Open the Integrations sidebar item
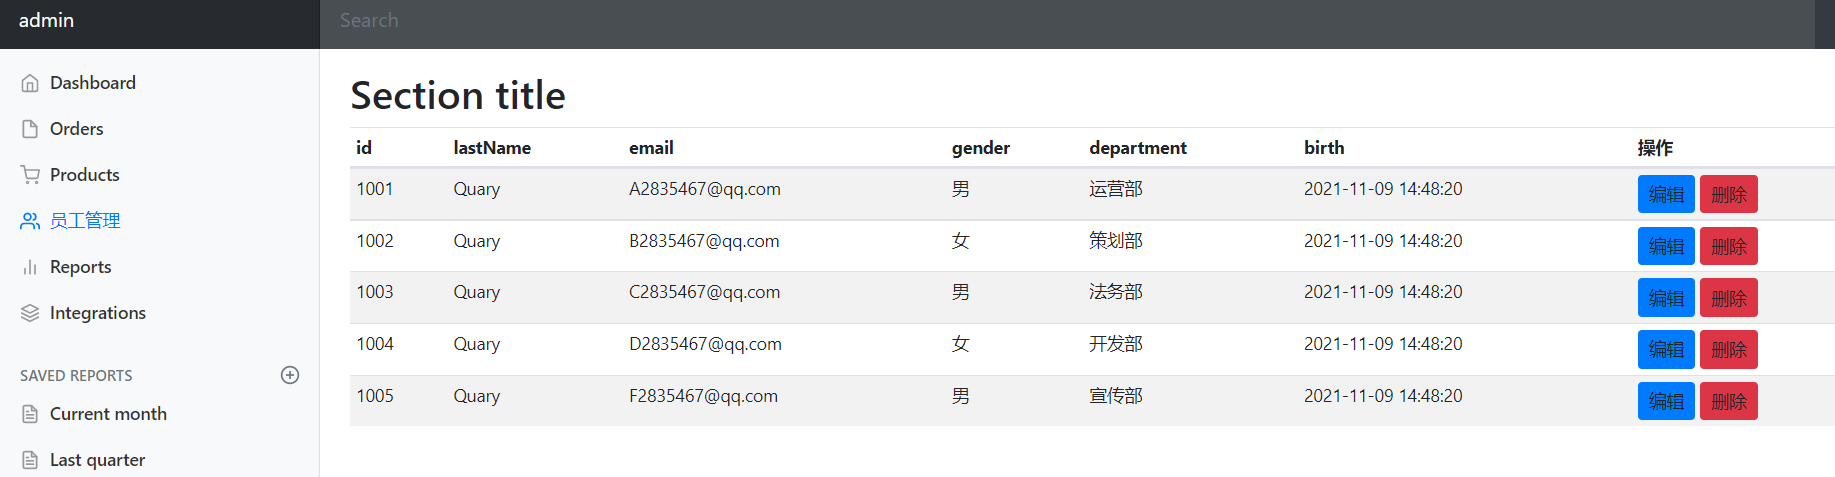The width and height of the screenshot is (1835, 477). click(x=97, y=313)
